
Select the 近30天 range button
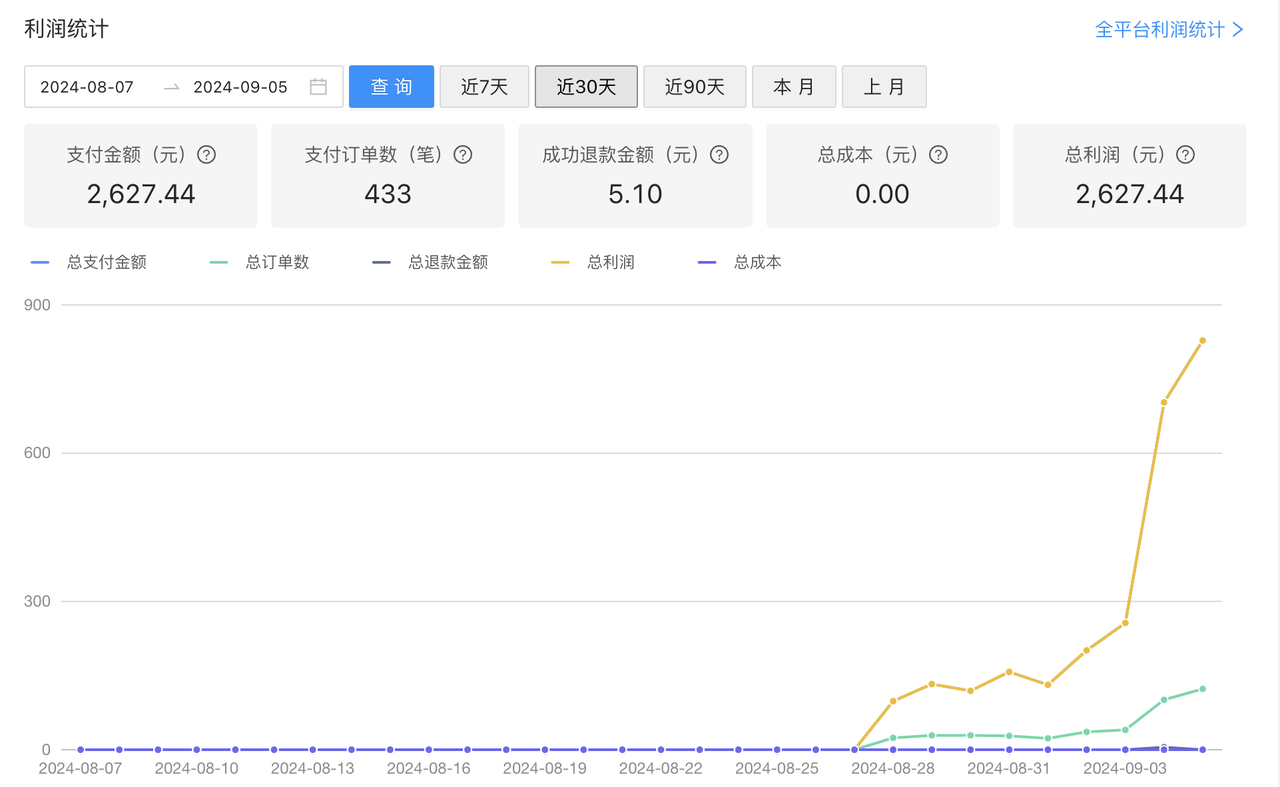click(x=586, y=86)
